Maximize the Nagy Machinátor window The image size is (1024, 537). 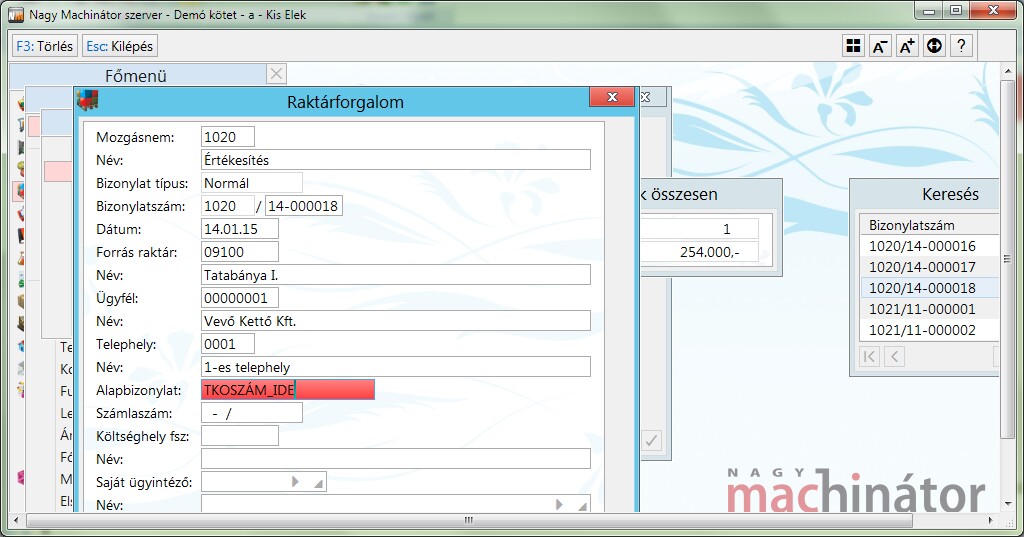955,11
